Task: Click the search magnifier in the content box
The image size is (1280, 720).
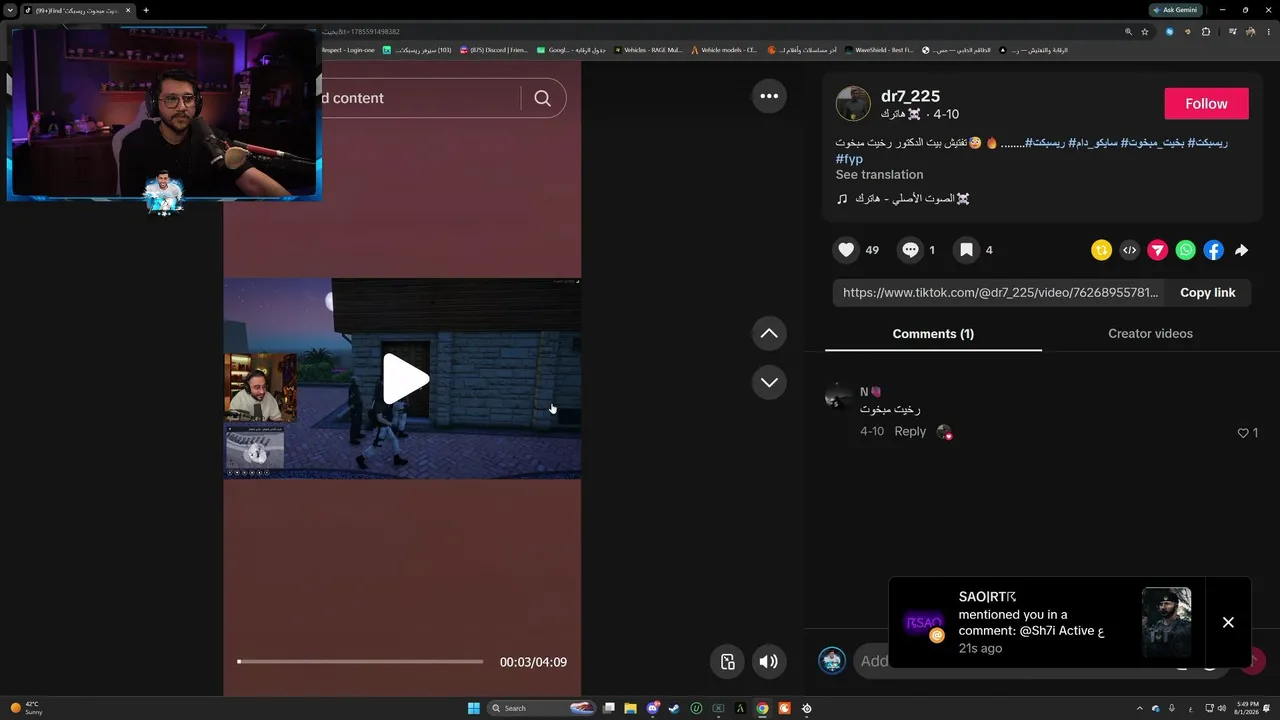Action: [542, 98]
